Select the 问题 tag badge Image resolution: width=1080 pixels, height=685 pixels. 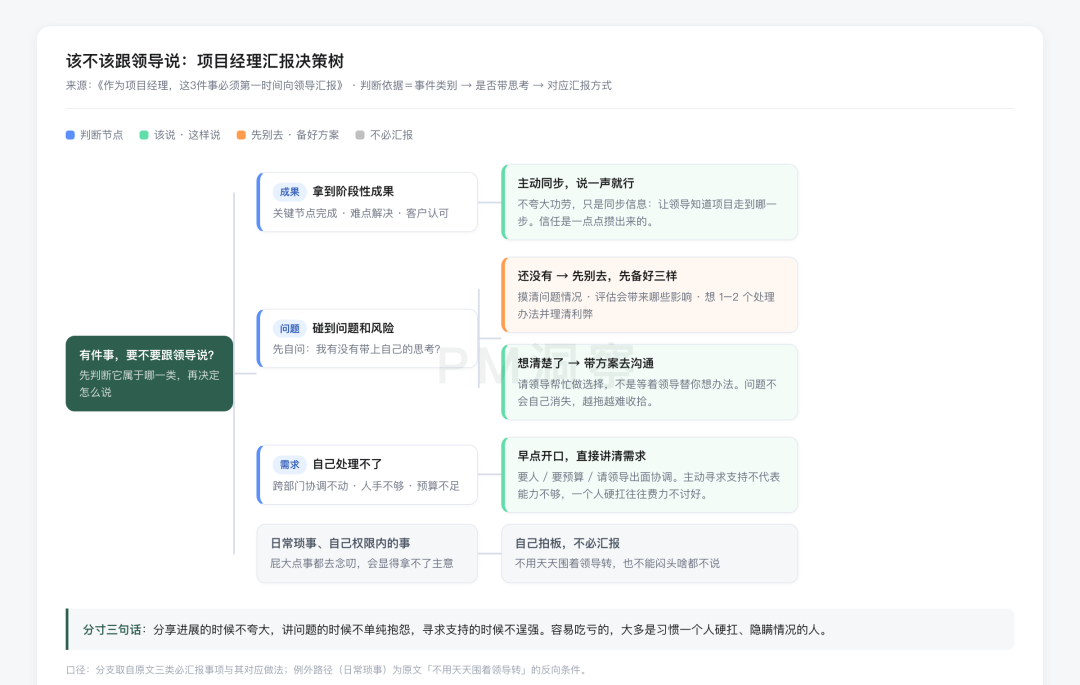coord(289,328)
